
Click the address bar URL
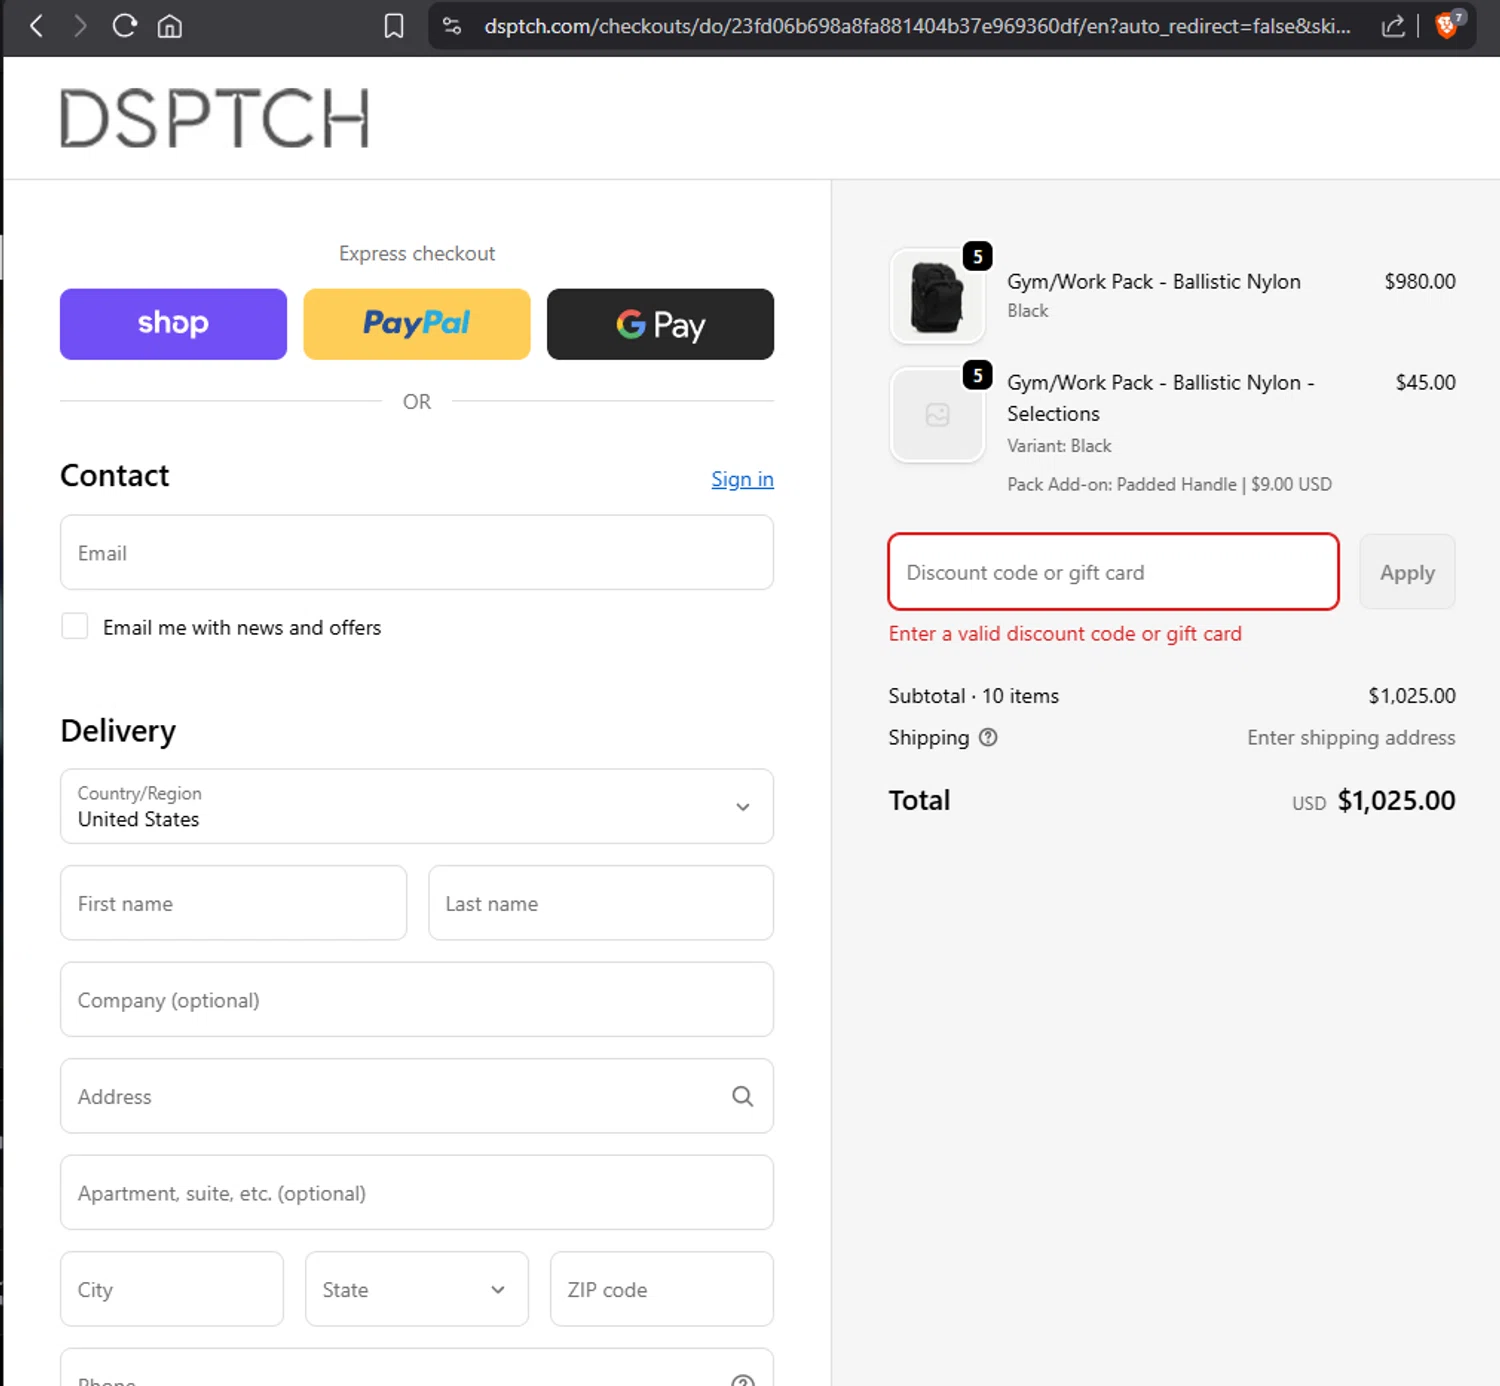coord(917,26)
